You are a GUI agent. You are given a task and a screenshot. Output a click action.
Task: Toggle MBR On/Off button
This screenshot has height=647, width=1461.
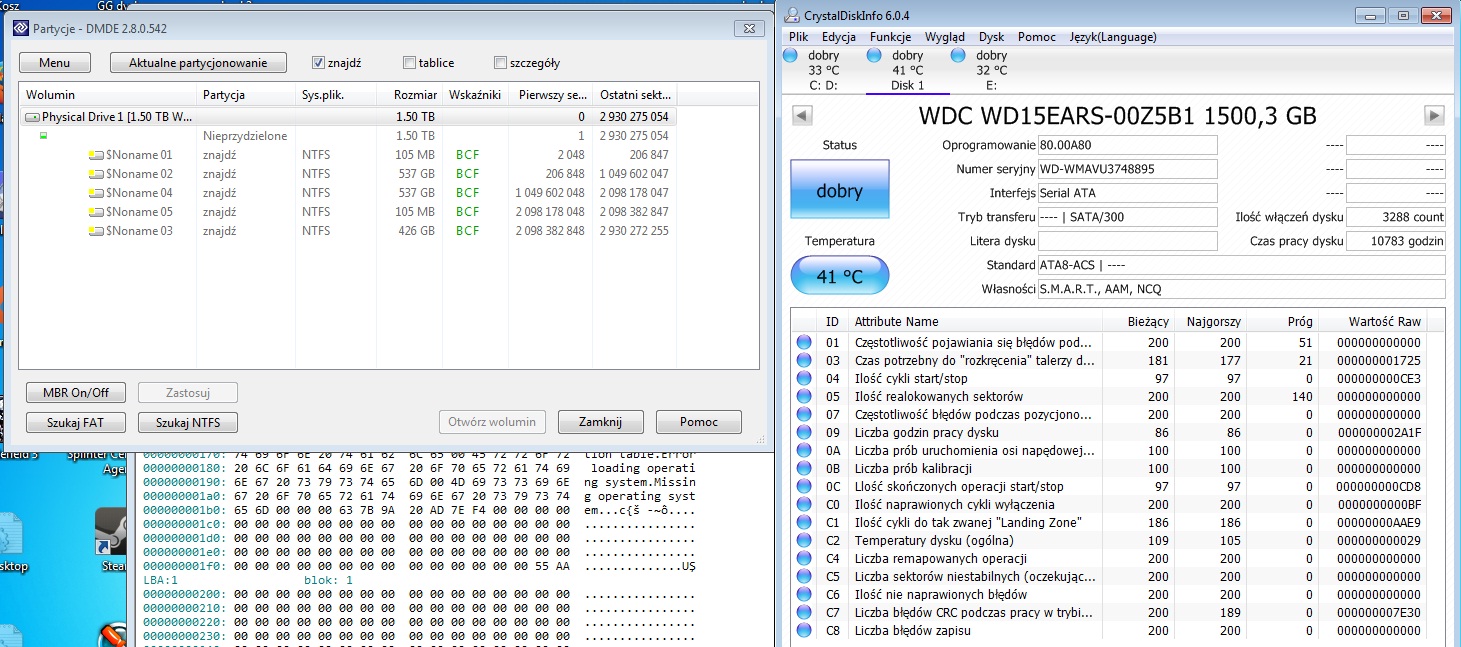(76, 392)
